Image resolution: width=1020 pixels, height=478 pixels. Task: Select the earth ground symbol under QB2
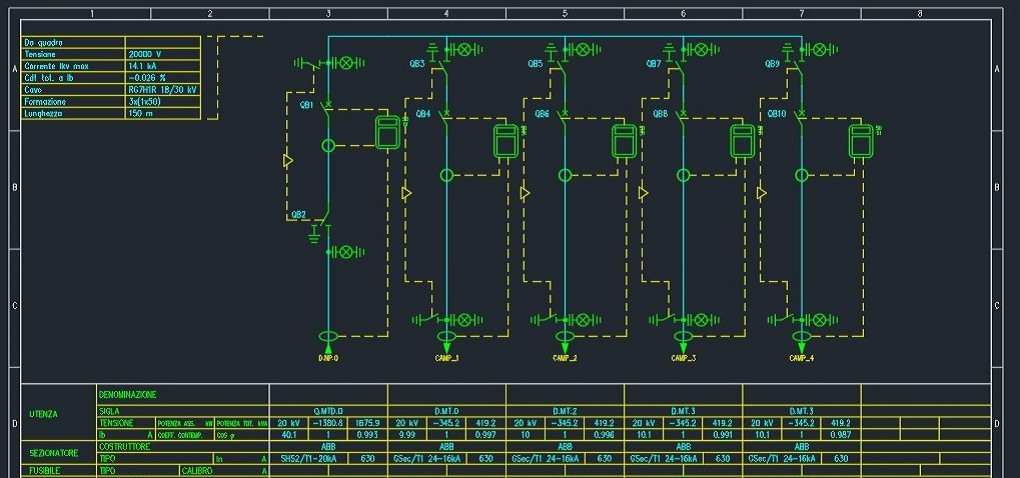point(315,233)
